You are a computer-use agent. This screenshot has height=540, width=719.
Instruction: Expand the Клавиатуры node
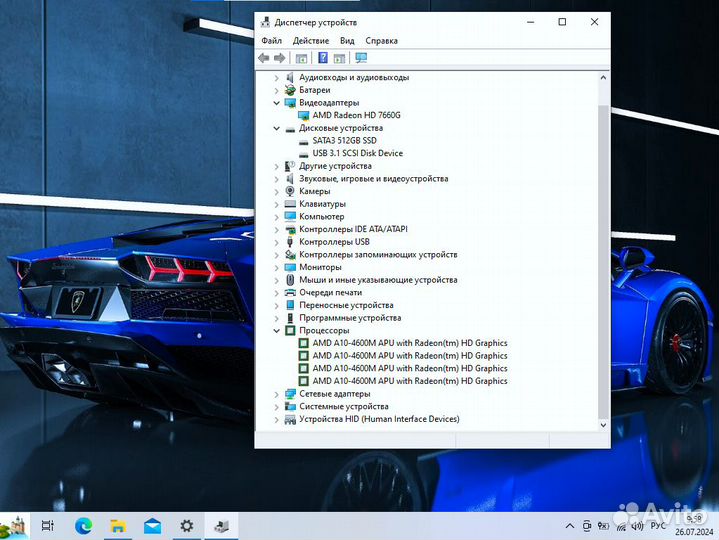(277, 204)
